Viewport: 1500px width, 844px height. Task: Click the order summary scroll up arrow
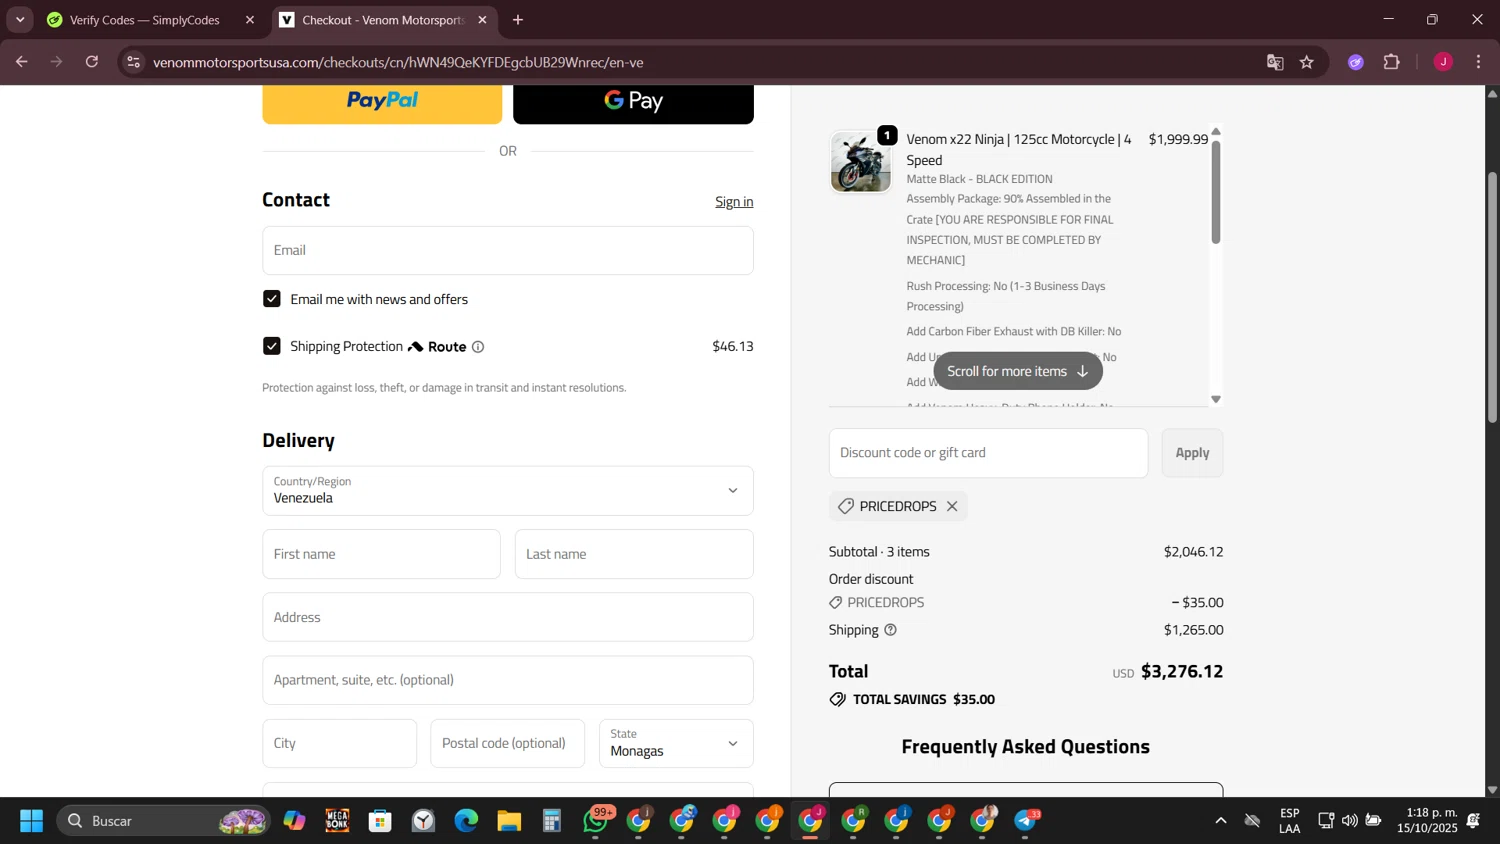click(1216, 132)
